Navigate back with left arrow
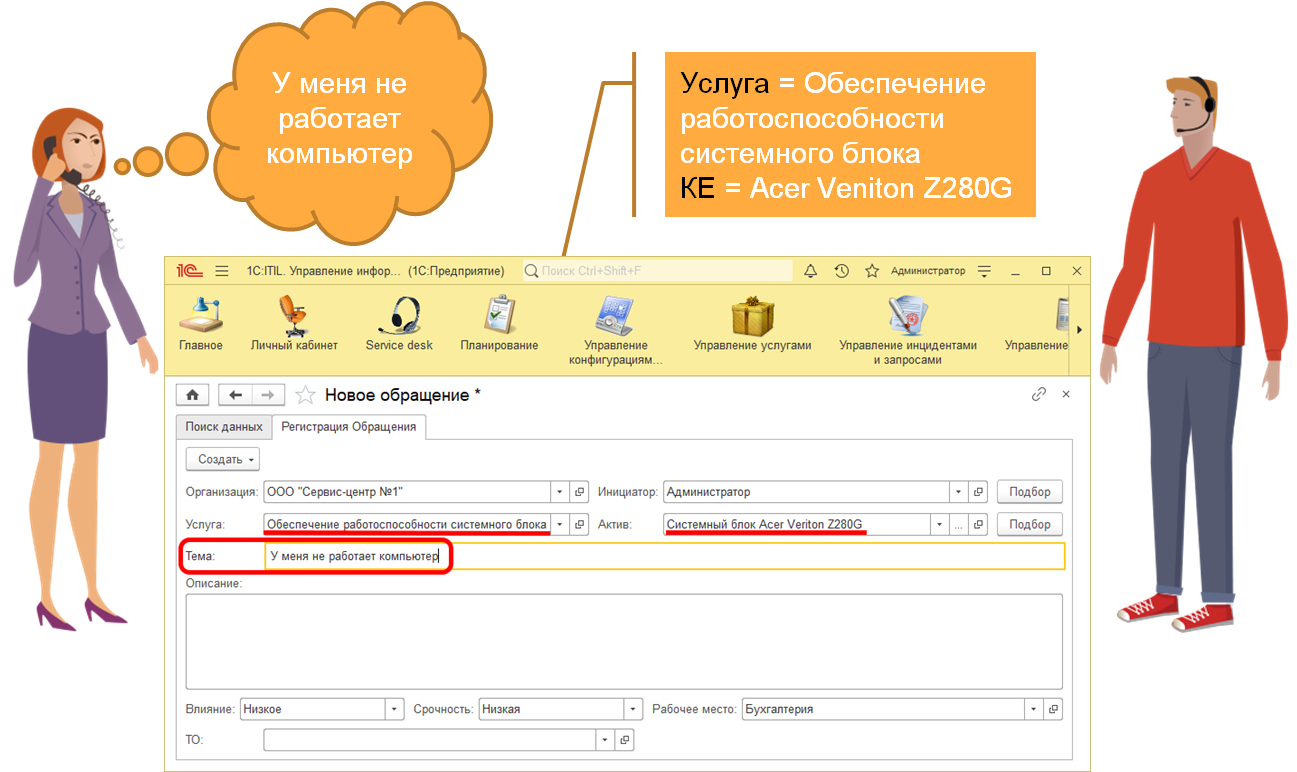Screen dimensions: 1297x772 [235, 395]
